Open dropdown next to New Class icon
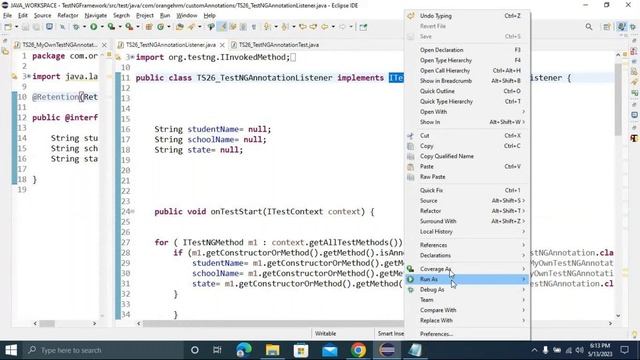This screenshot has width=640, height=360. pos(169,27)
